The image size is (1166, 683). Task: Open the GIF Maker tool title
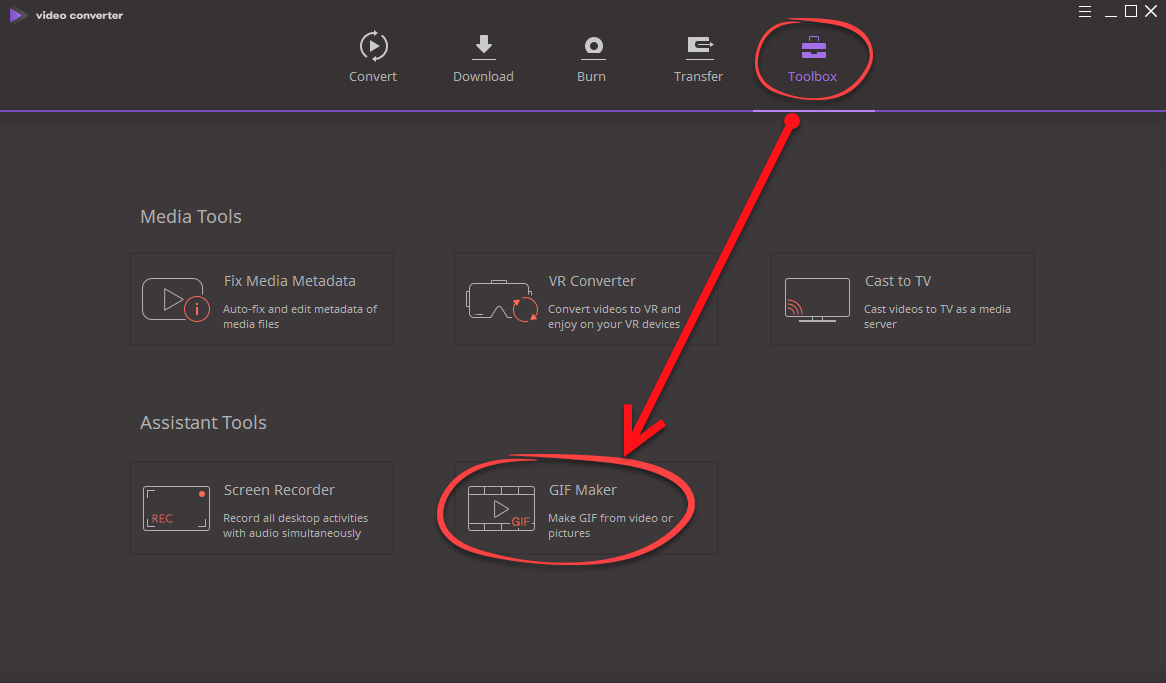(x=582, y=490)
